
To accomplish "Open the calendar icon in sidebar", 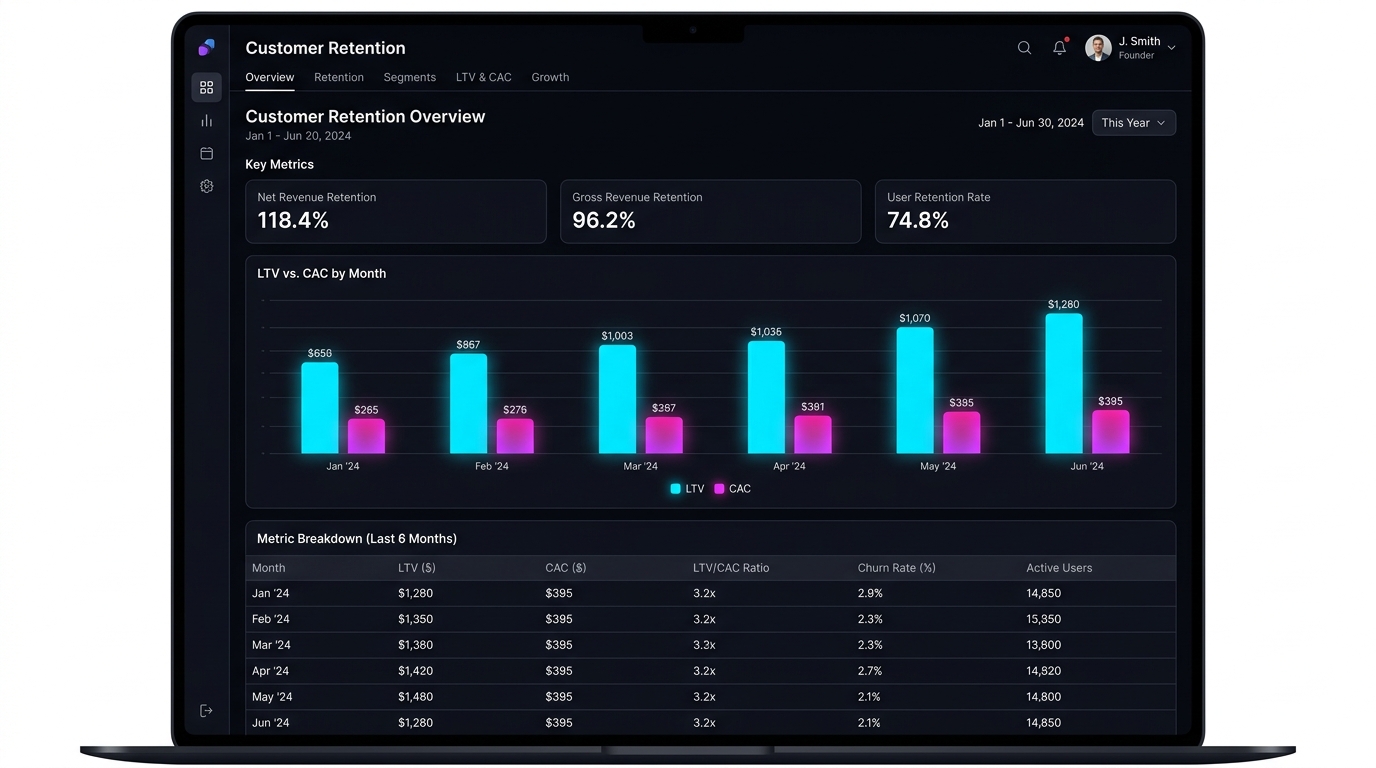I will pyautogui.click(x=207, y=154).
